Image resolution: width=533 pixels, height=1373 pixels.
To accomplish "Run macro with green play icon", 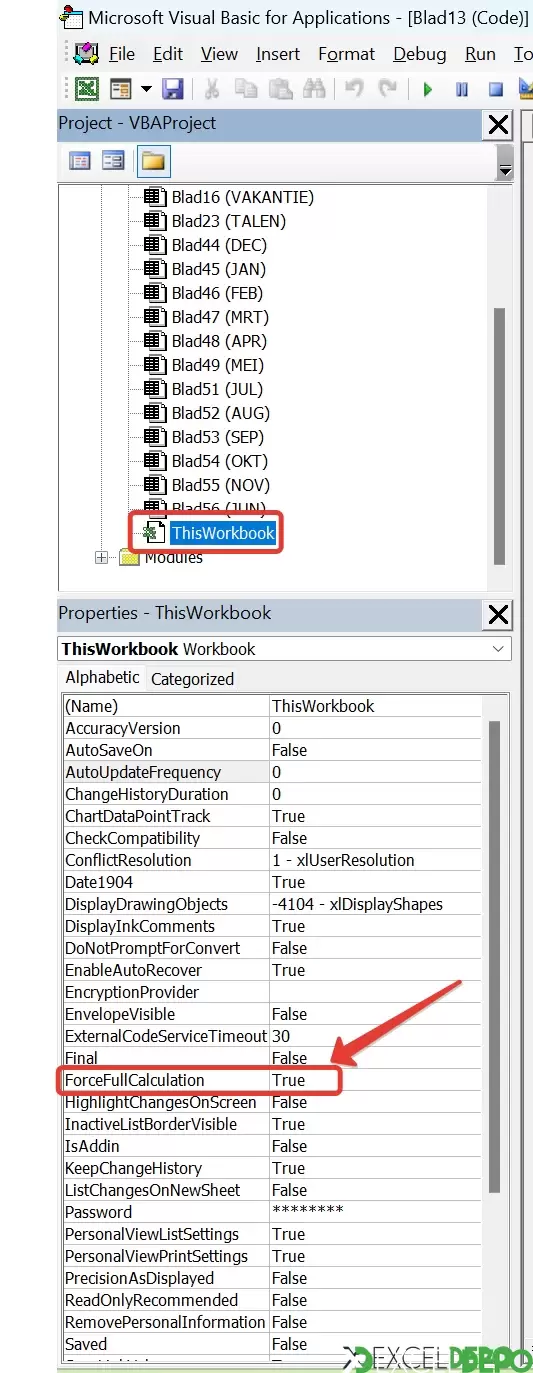I will [428, 90].
